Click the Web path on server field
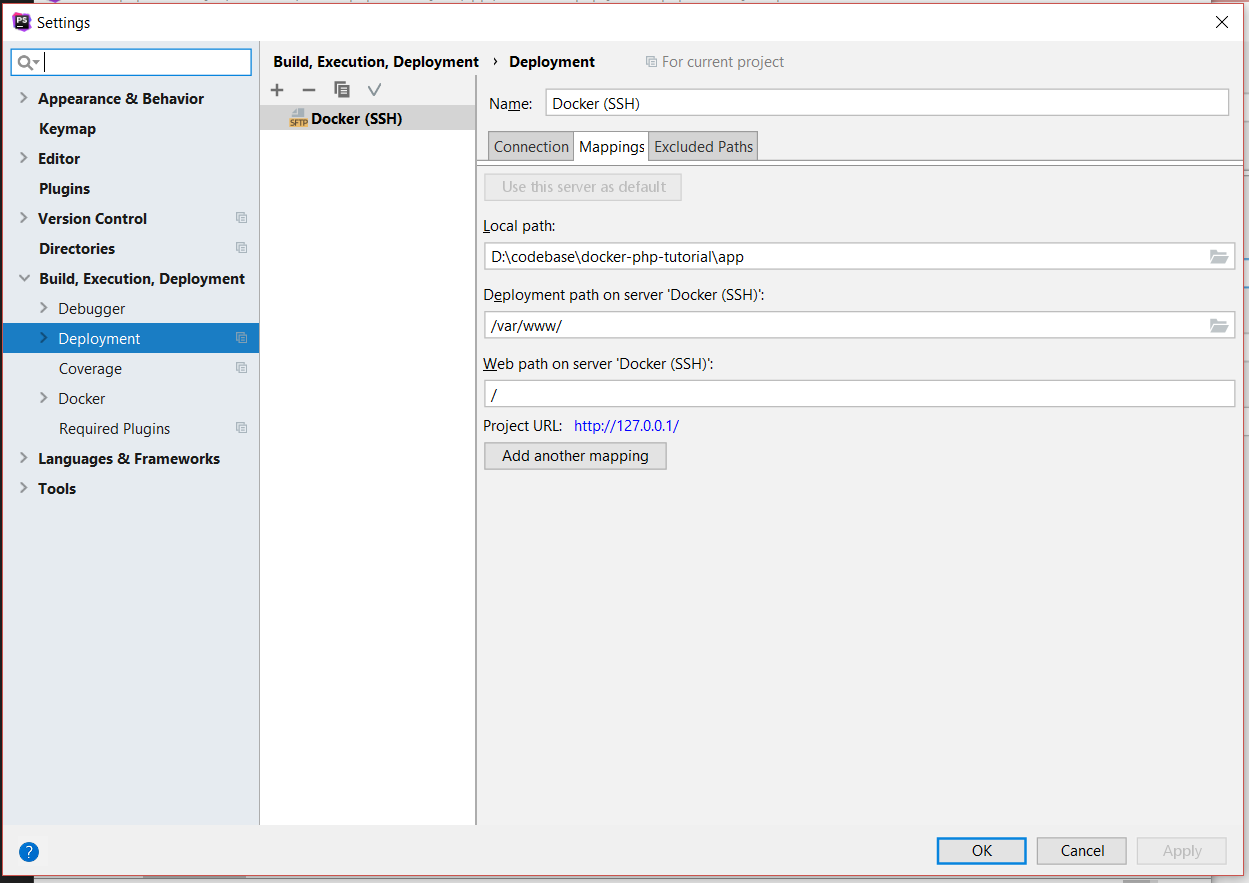Image resolution: width=1249 pixels, height=883 pixels. [x=859, y=394]
